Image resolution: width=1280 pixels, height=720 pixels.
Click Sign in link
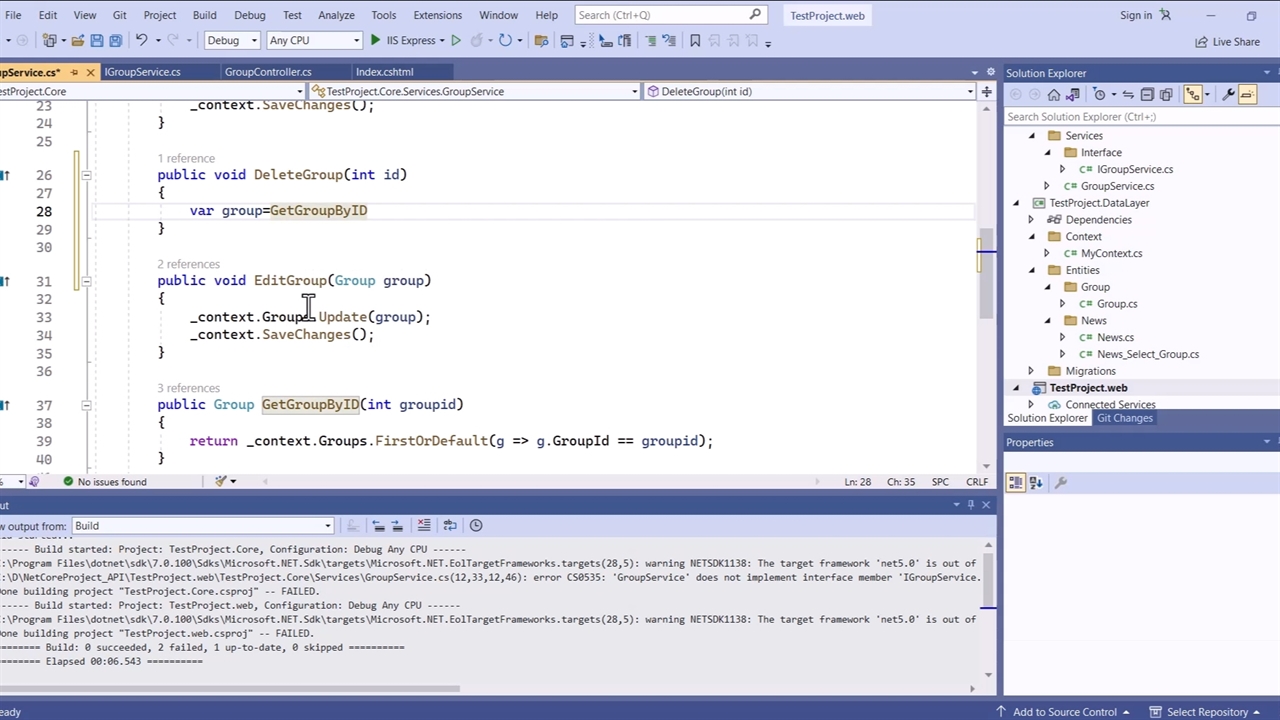pos(1136,15)
